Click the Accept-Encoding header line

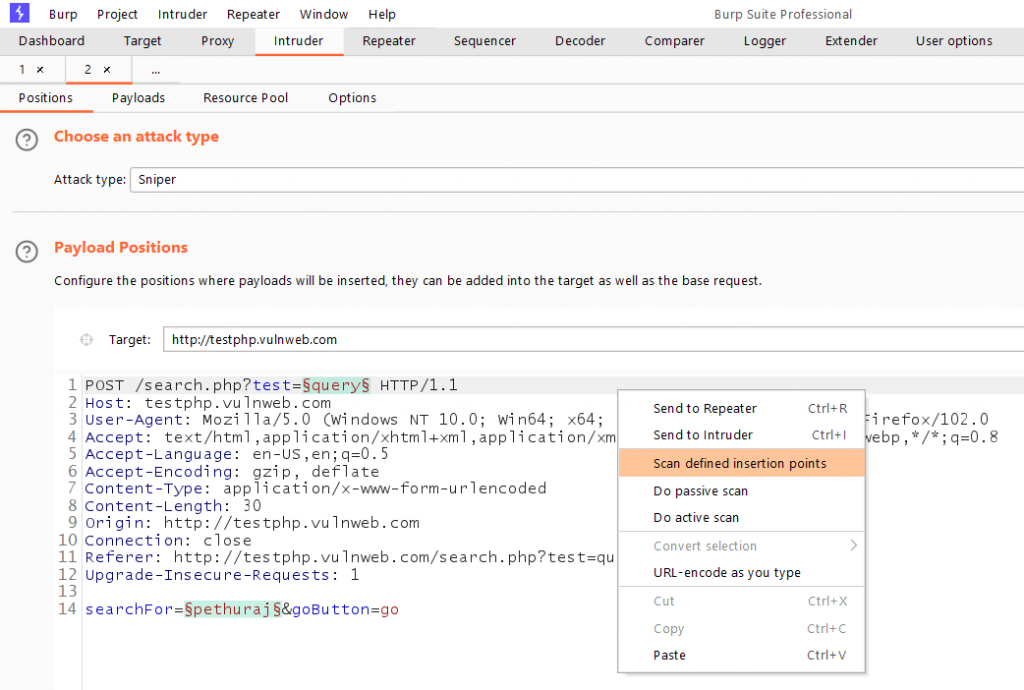pyautogui.click(x=232, y=471)
